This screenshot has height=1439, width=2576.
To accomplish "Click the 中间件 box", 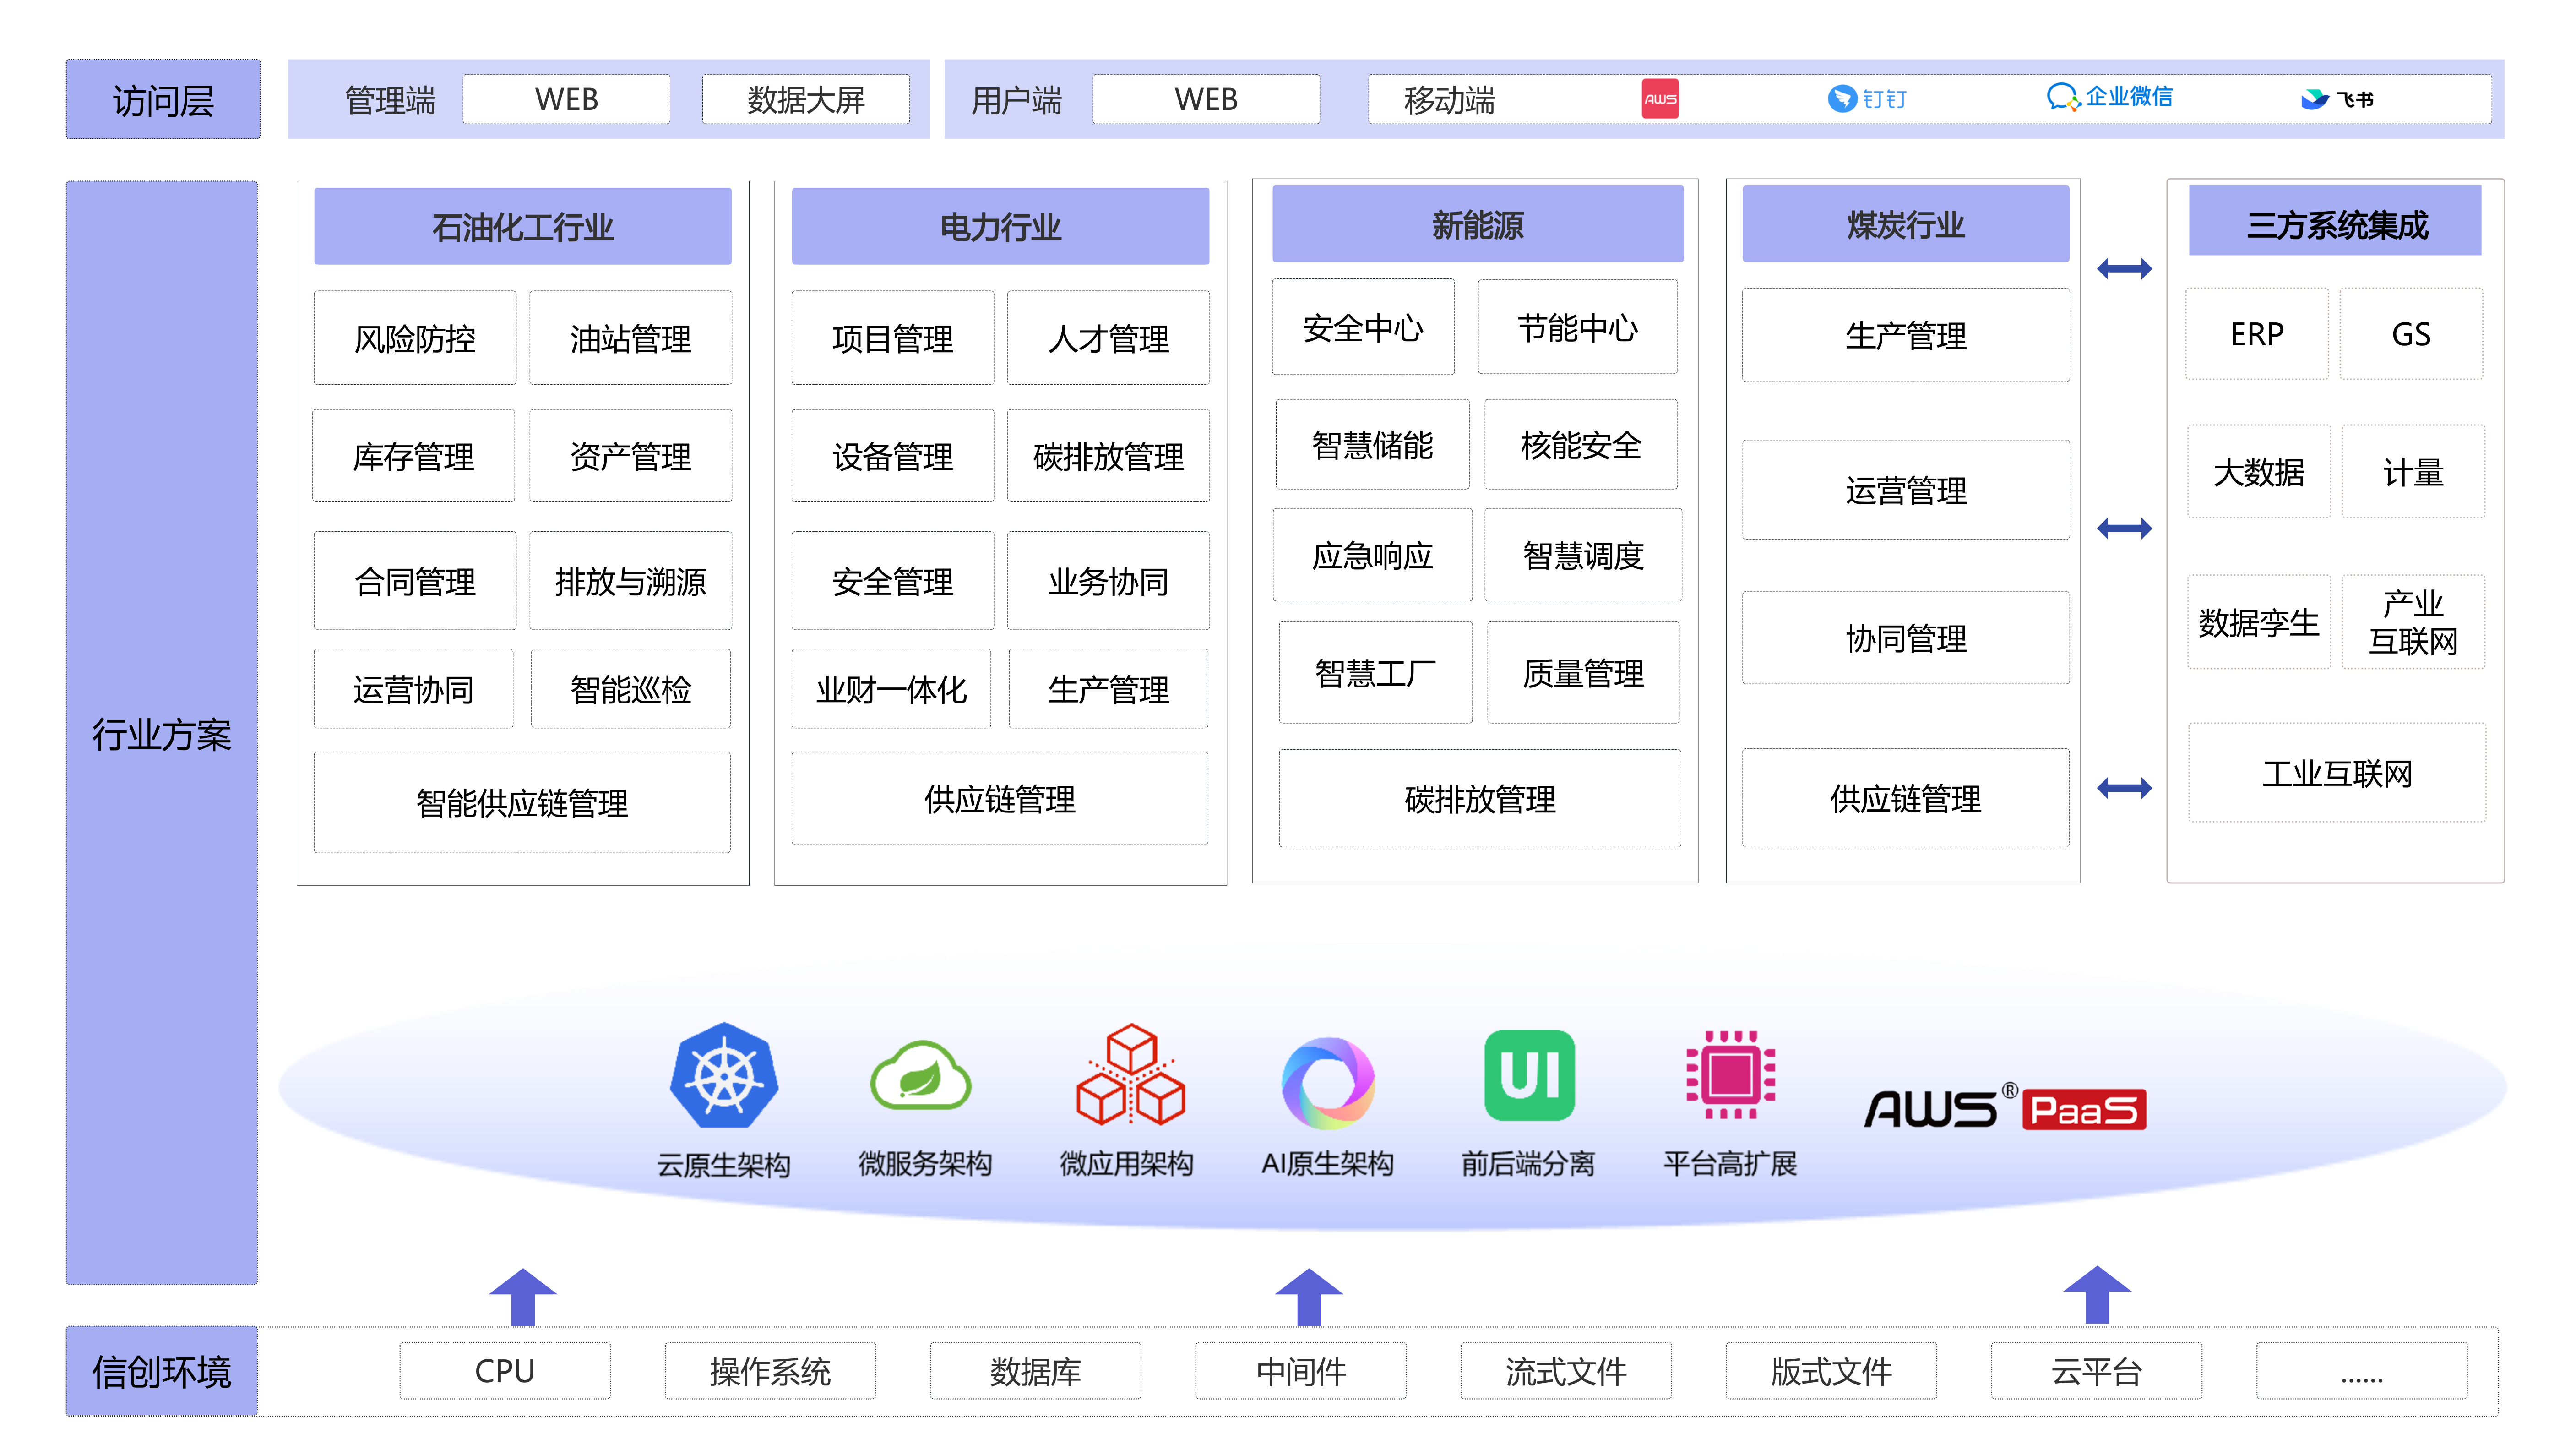I will [x=1301, y=1371].
